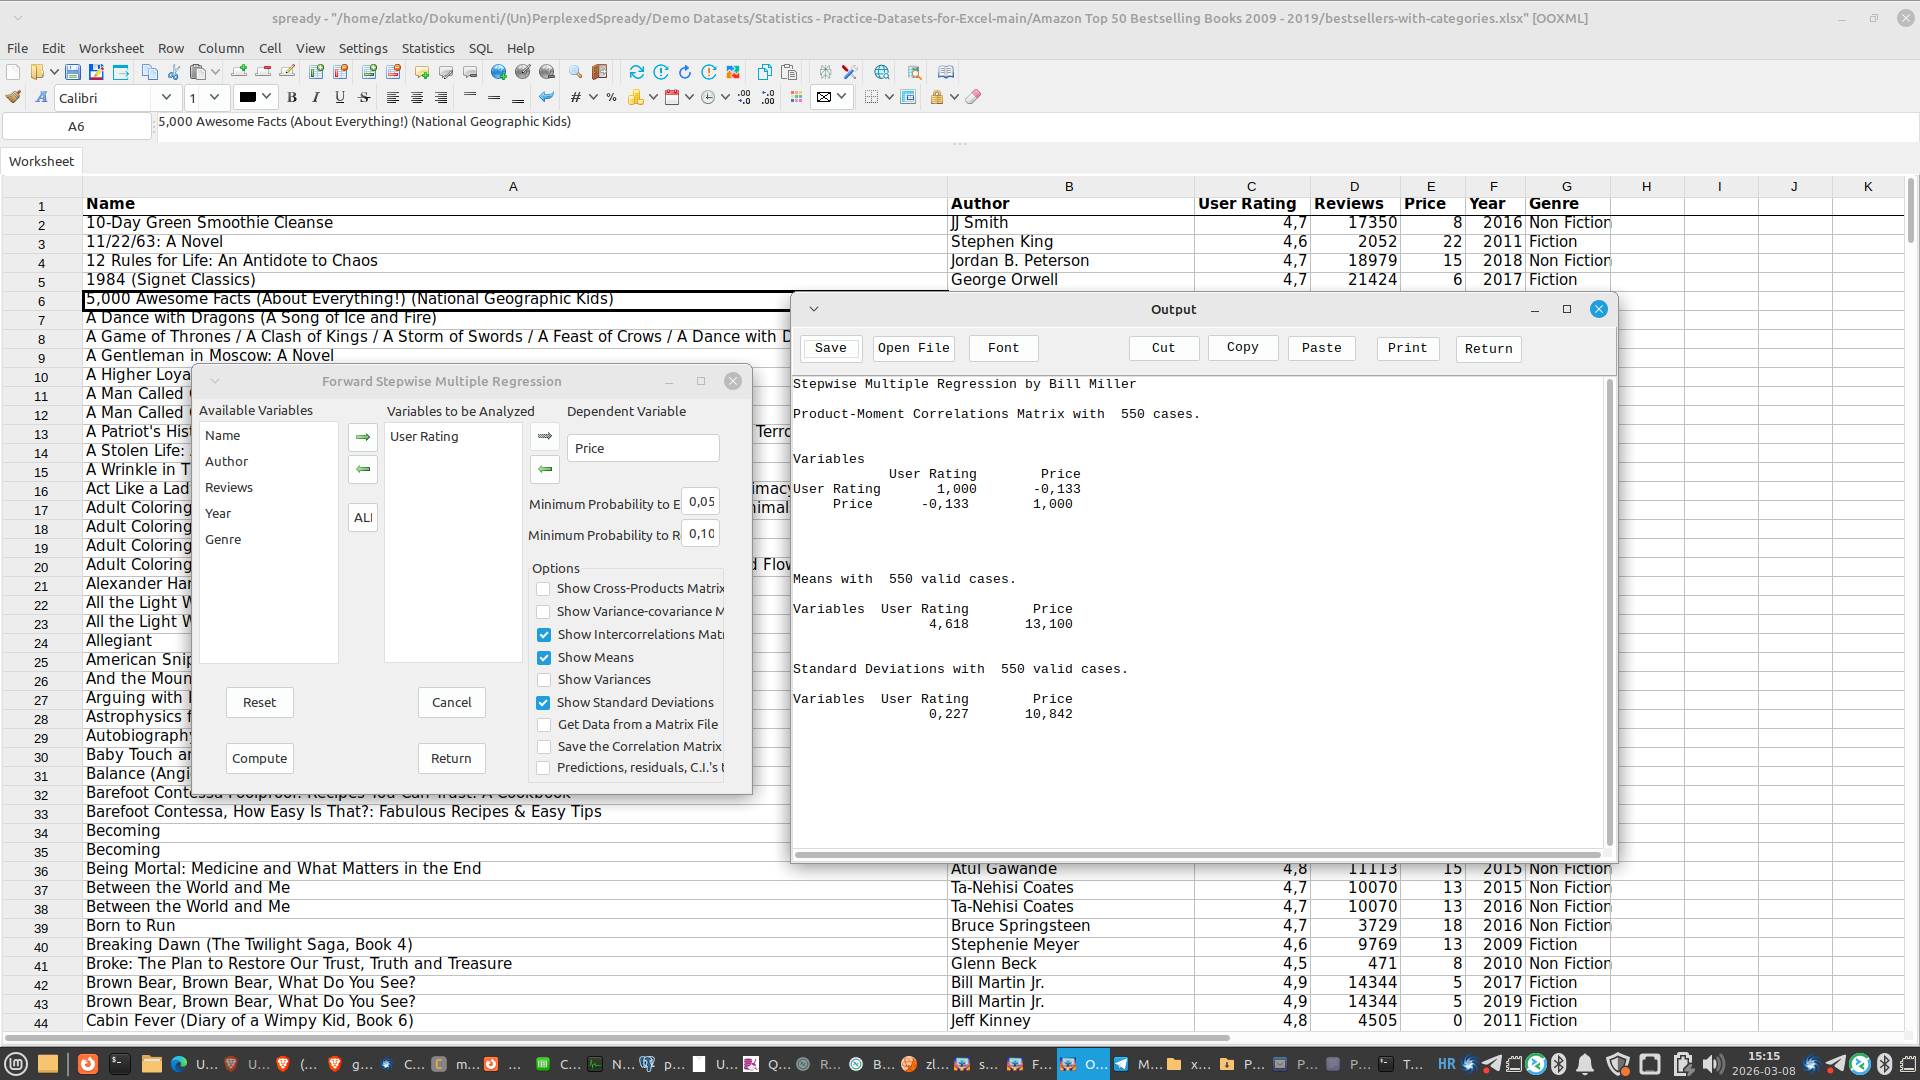Open the SQL menu
Viewport: 1920px width, 1080px height.
pyautogui.click(x=480, y=48)
